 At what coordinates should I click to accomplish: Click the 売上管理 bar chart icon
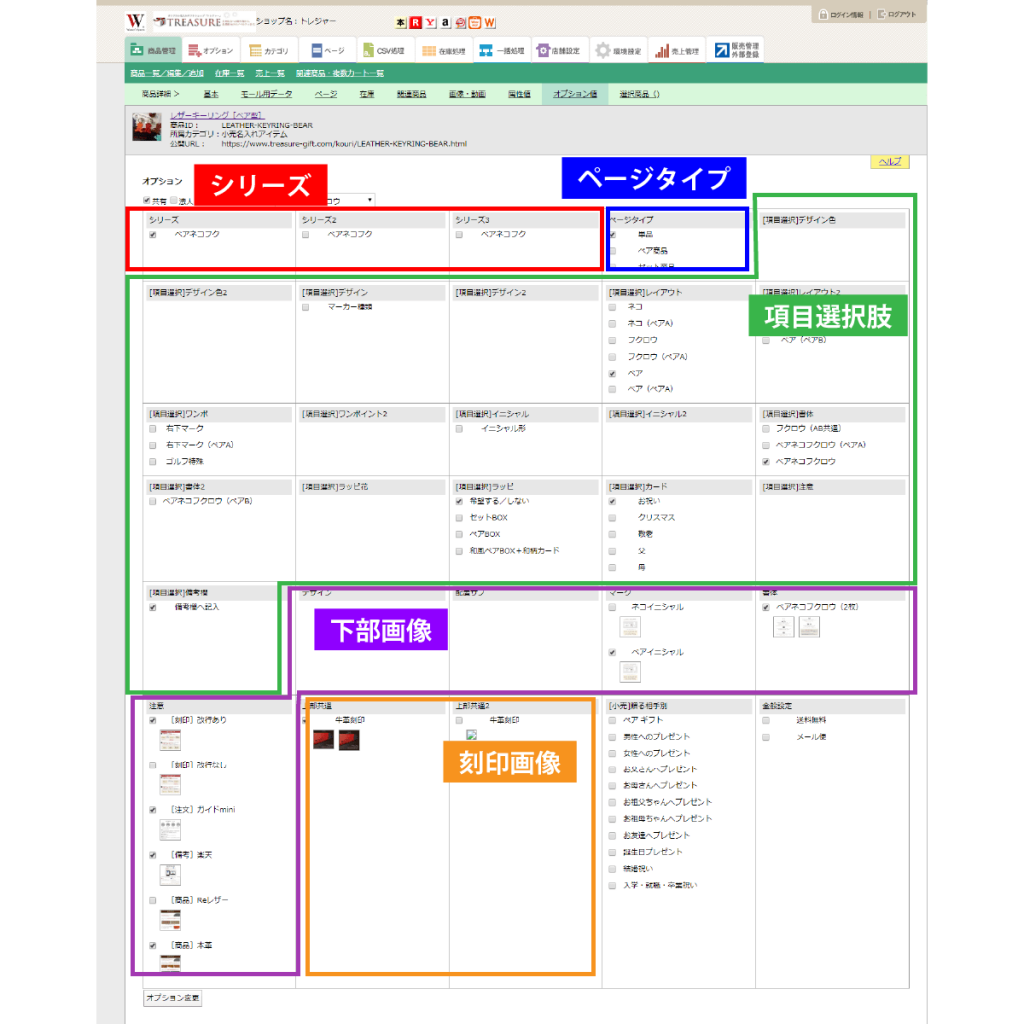coord(662,51)
